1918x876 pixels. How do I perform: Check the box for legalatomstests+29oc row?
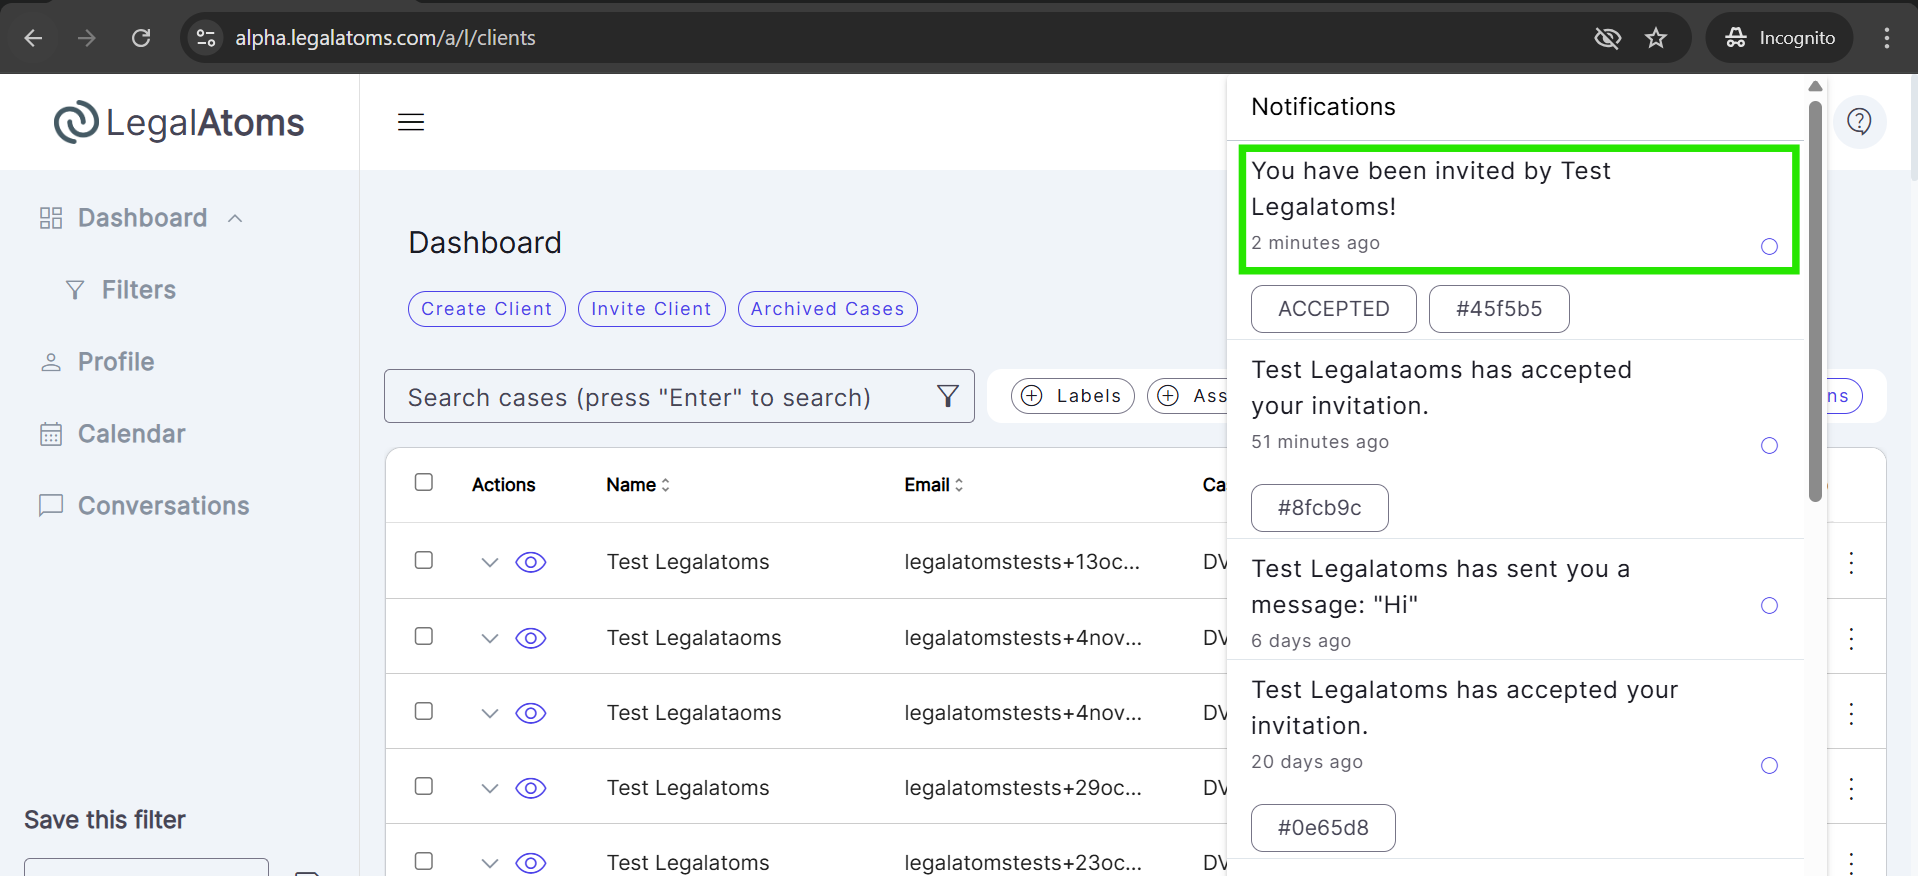424,787
